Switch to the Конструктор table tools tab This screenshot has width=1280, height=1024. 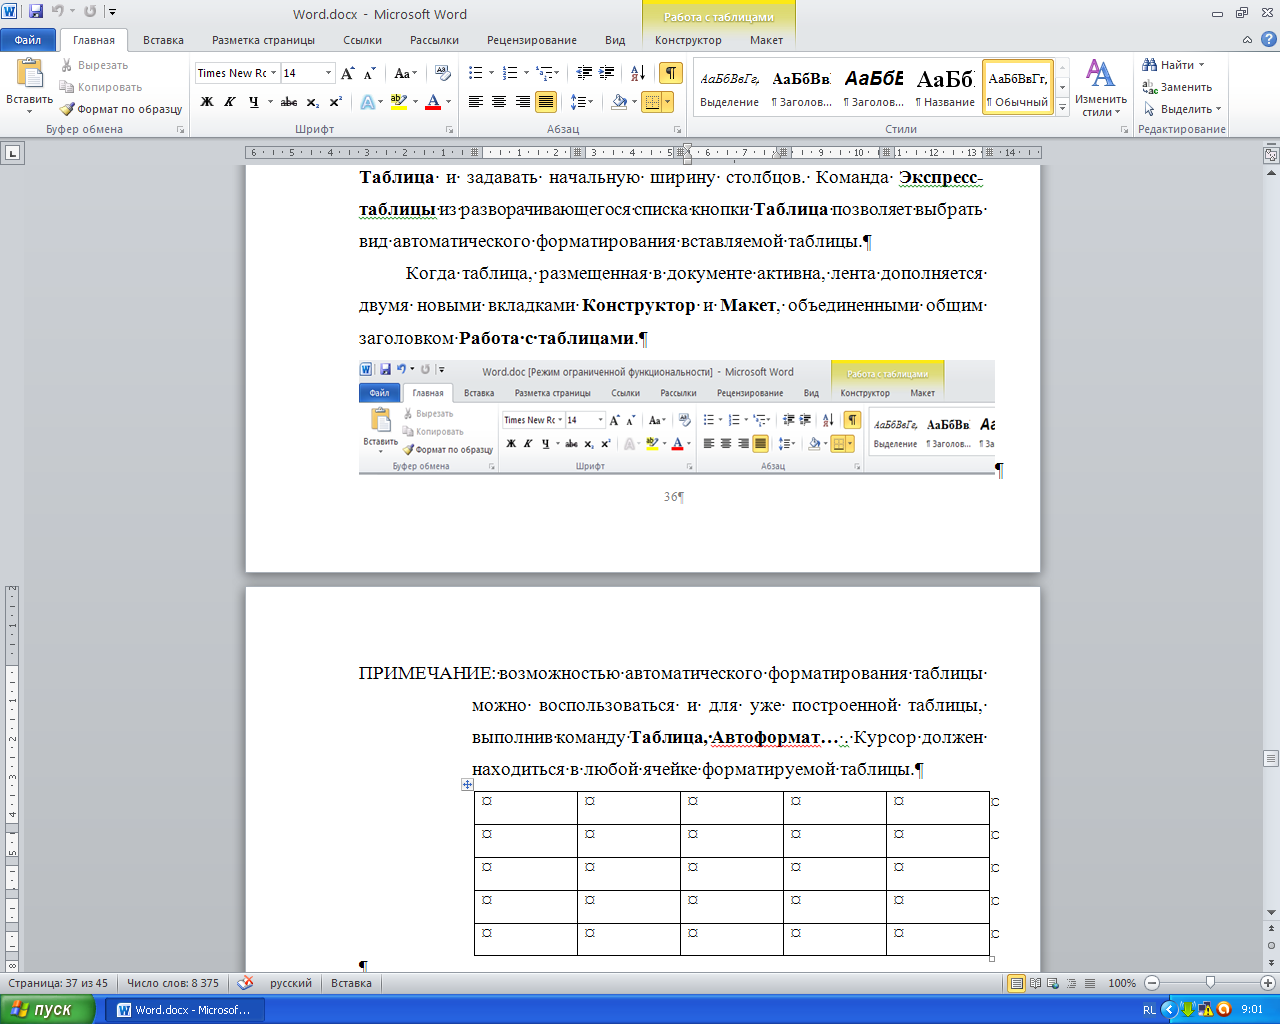pos(688,40)
